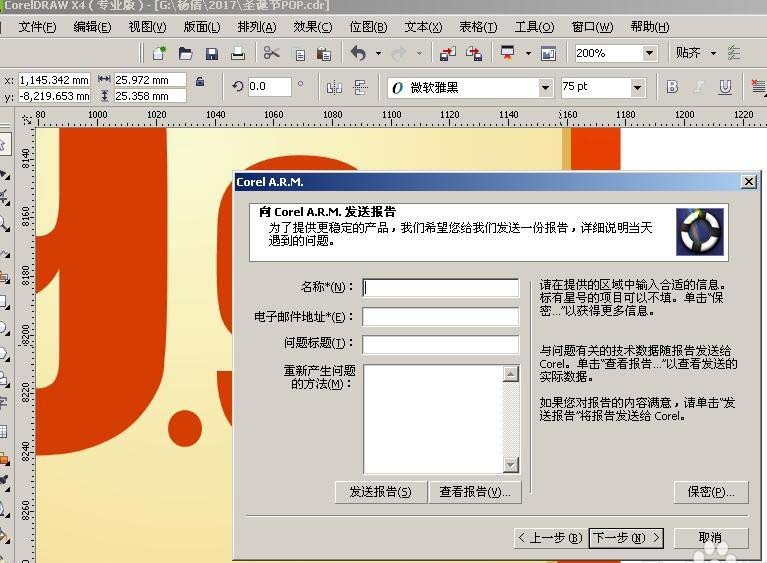Click the Export icon

point(474,53)
